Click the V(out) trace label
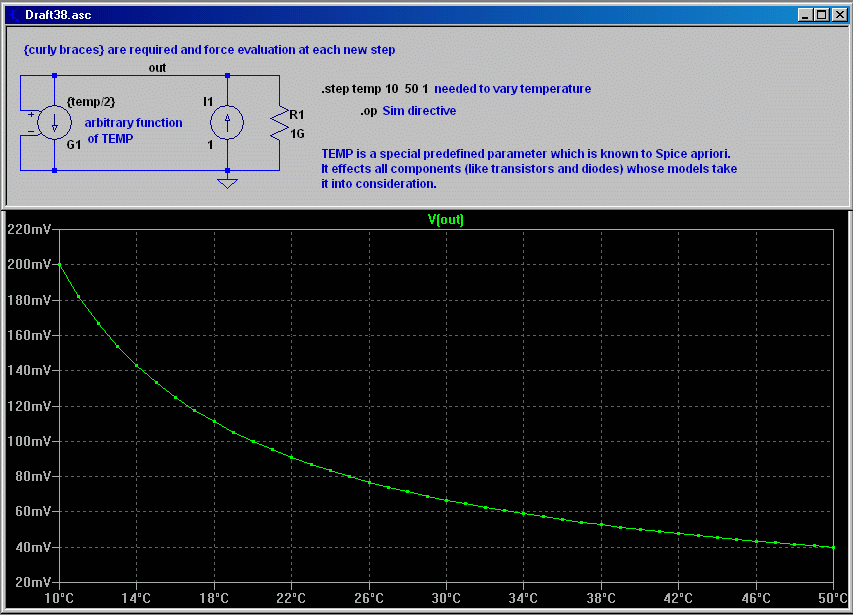 pos(446,220)
